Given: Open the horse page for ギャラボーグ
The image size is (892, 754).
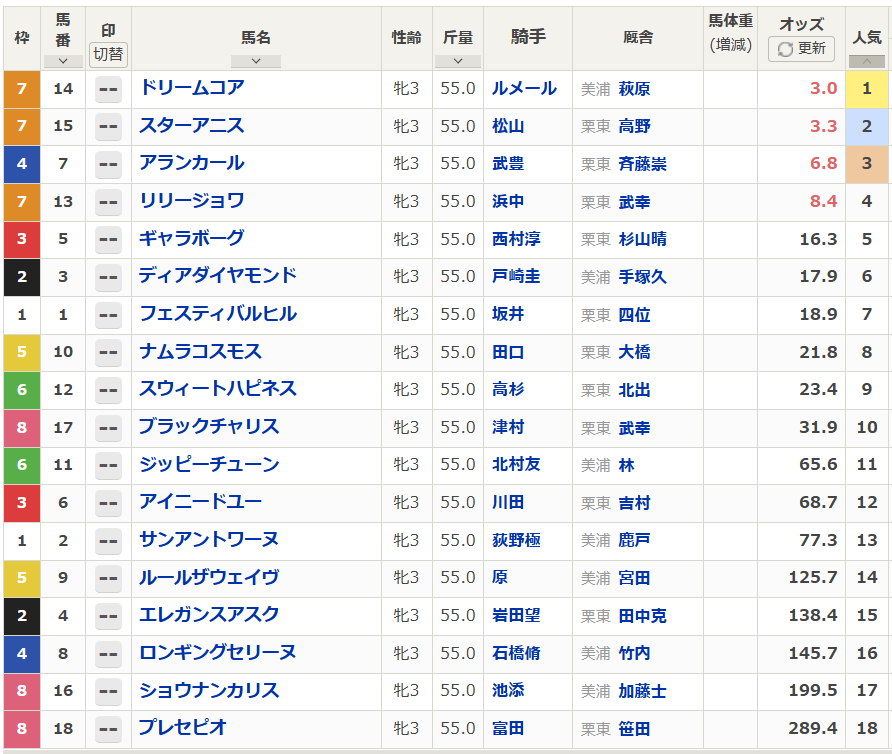Looking at the screenshot, I should pyautogui.click(x=192, y=238).
